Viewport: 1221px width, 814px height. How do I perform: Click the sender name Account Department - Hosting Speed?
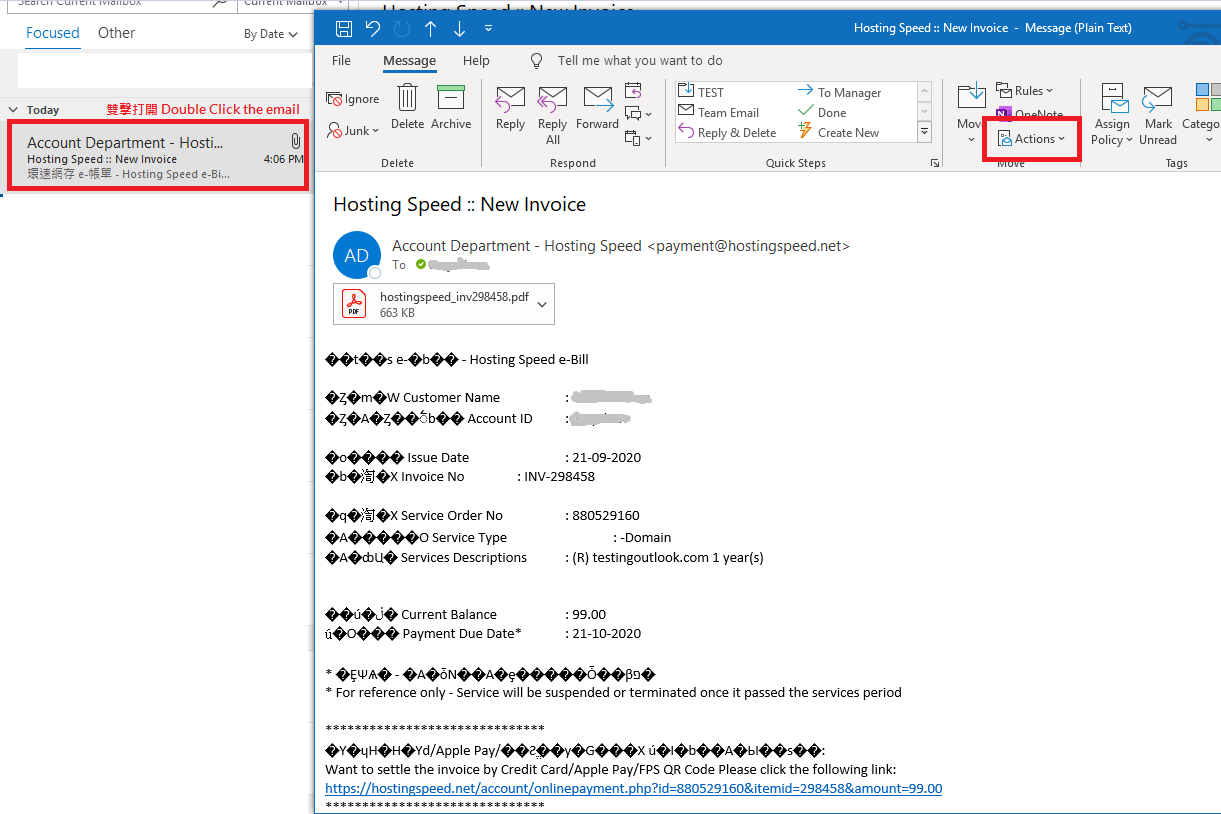(x=517, y=246)
